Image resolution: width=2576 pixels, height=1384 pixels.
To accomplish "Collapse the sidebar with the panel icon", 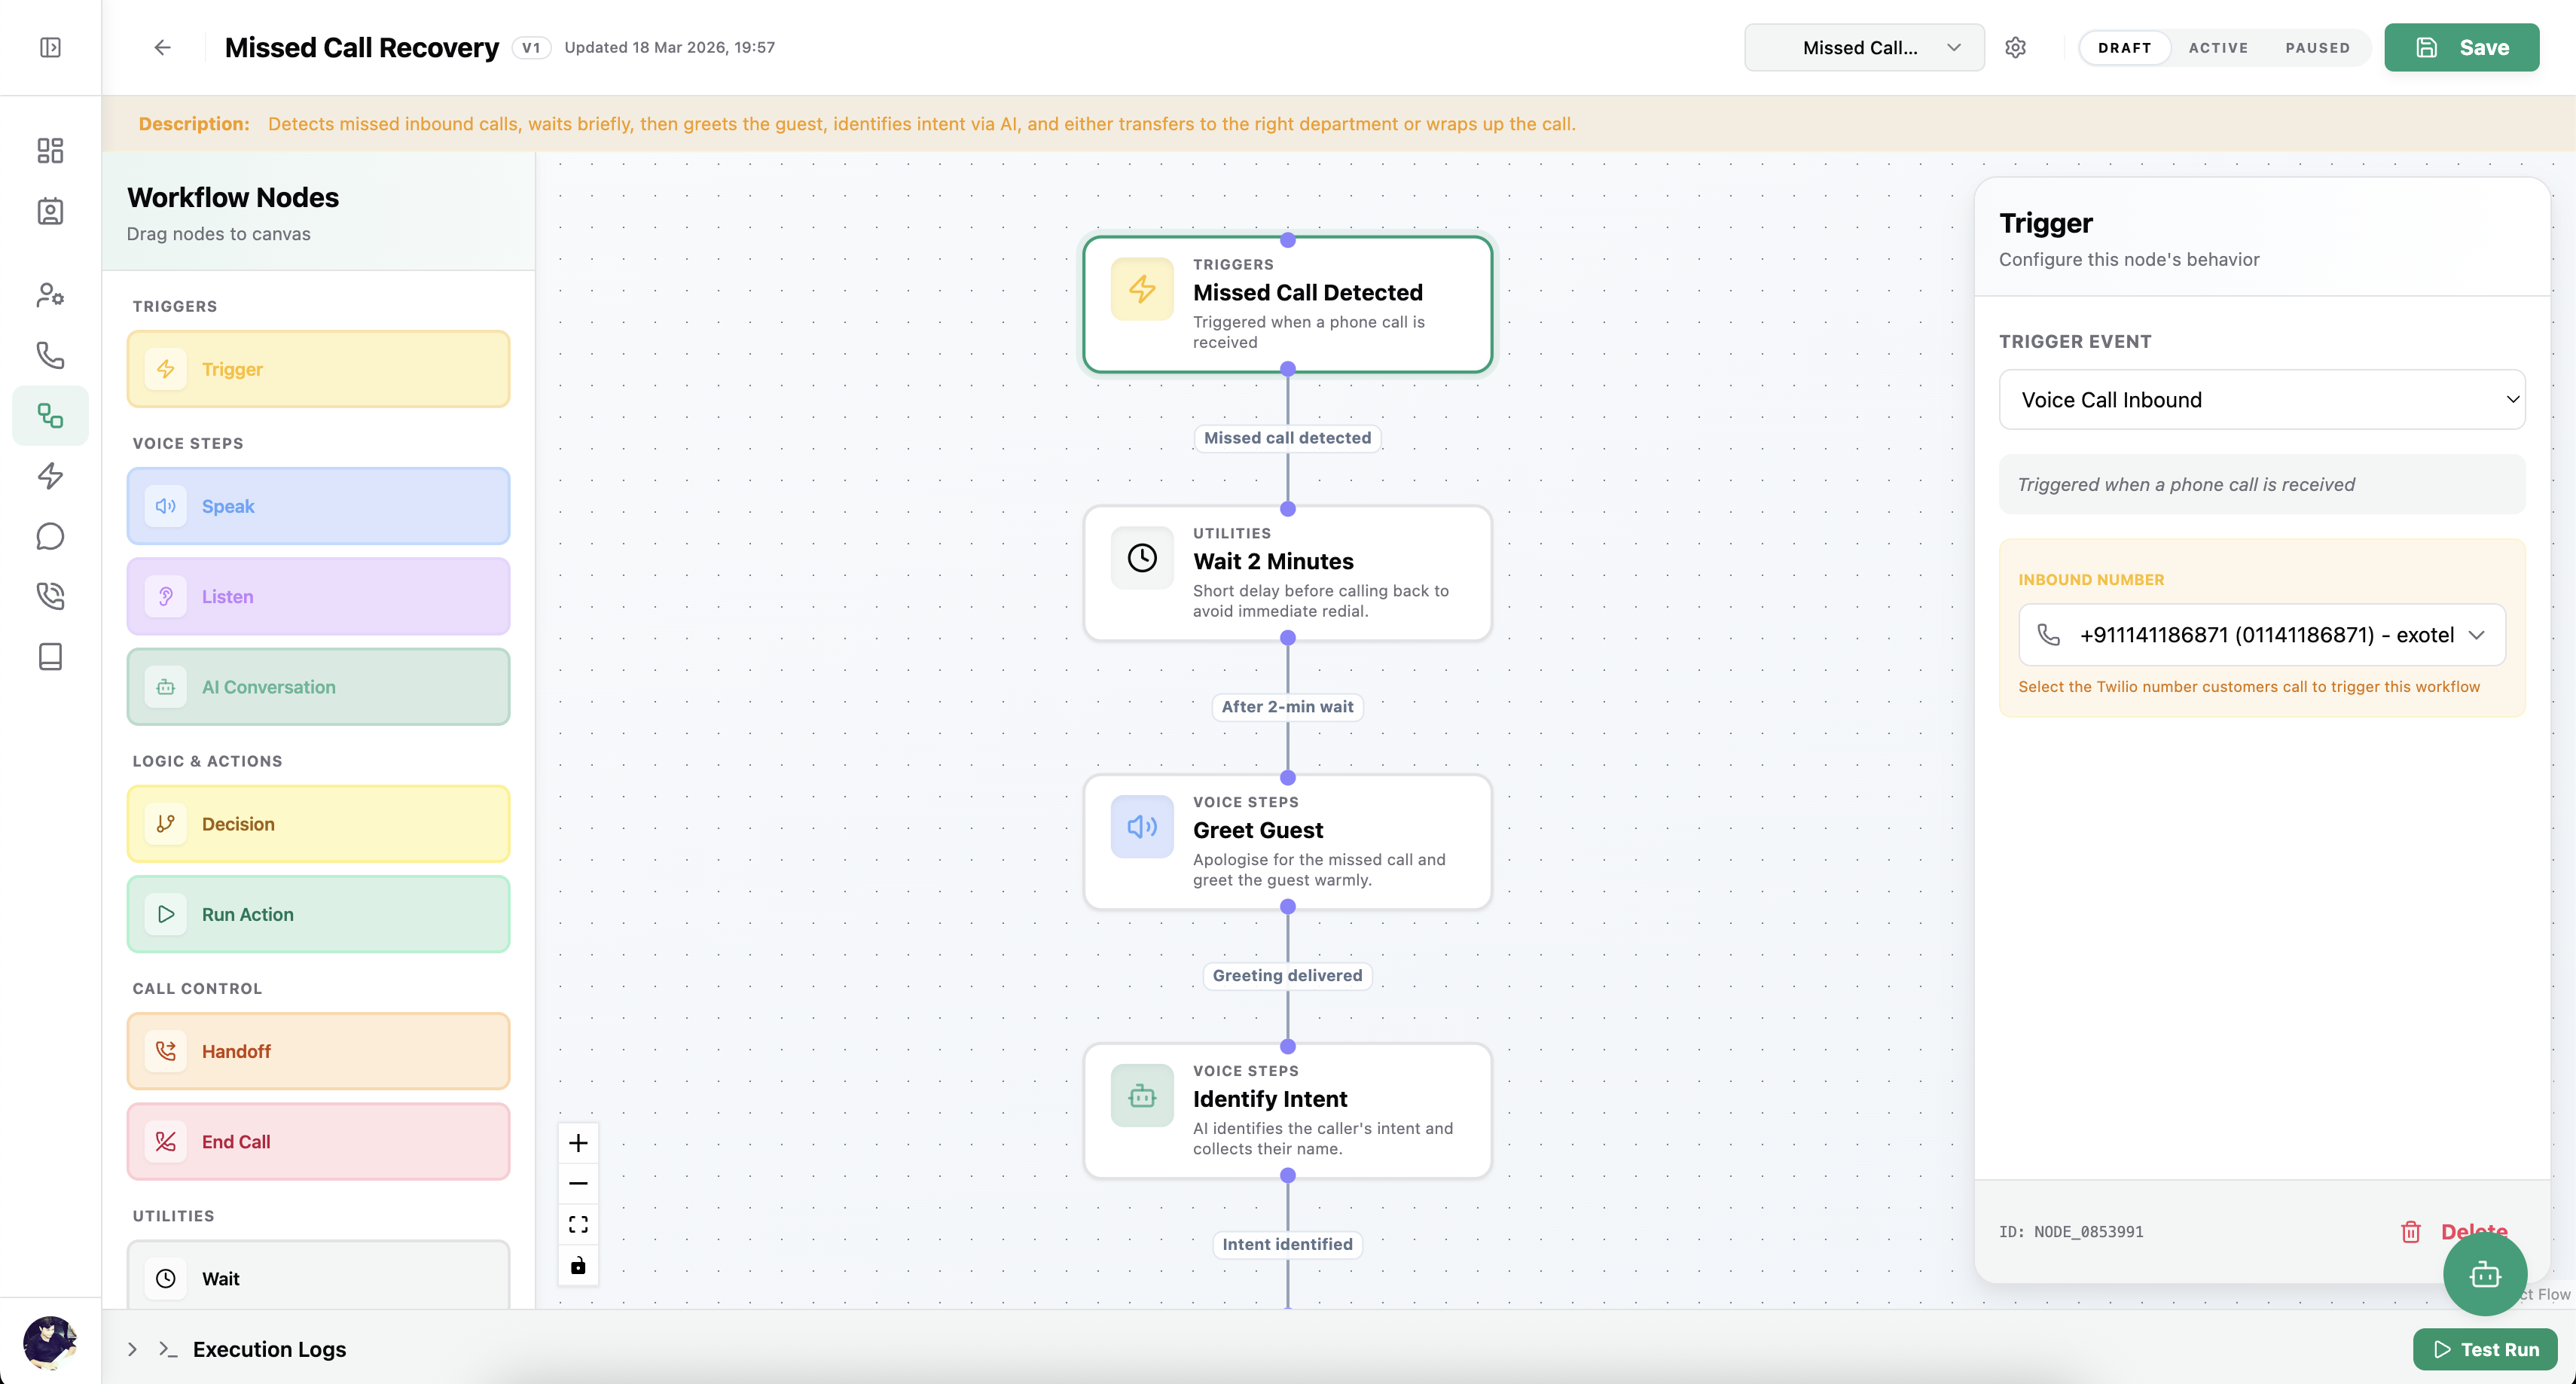I will [50, 47].
